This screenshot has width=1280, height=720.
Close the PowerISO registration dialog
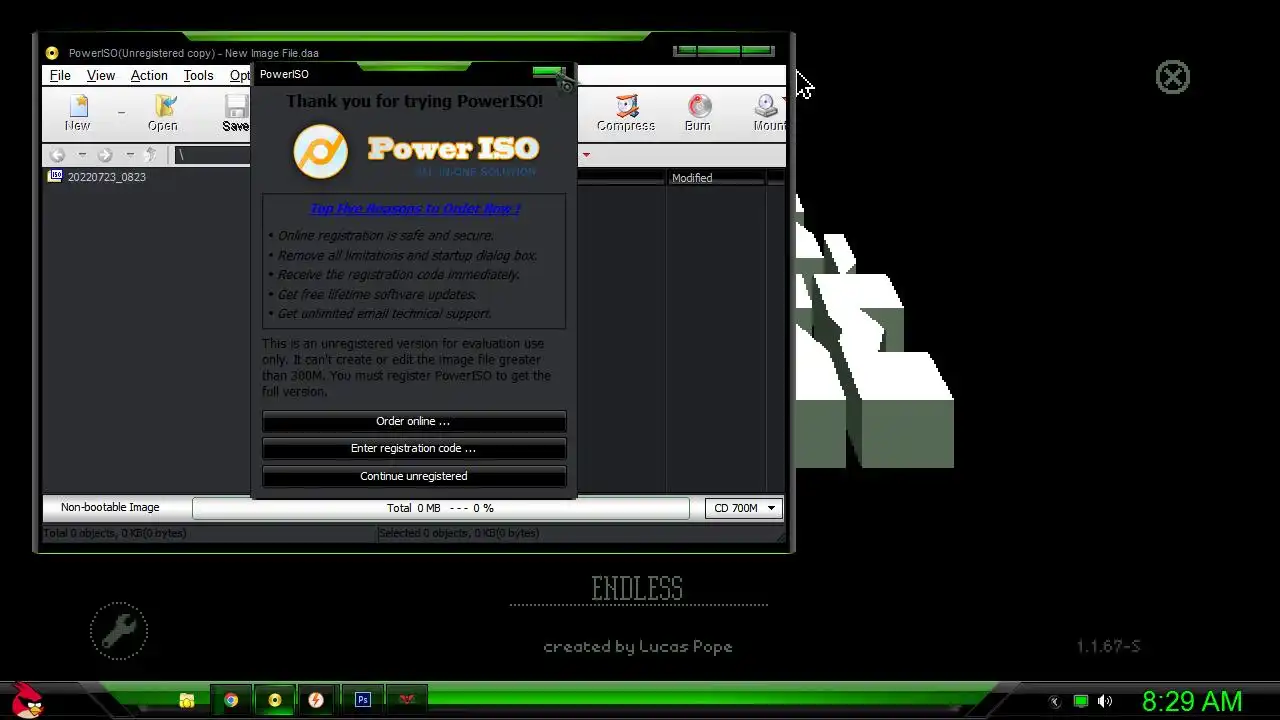549,72
